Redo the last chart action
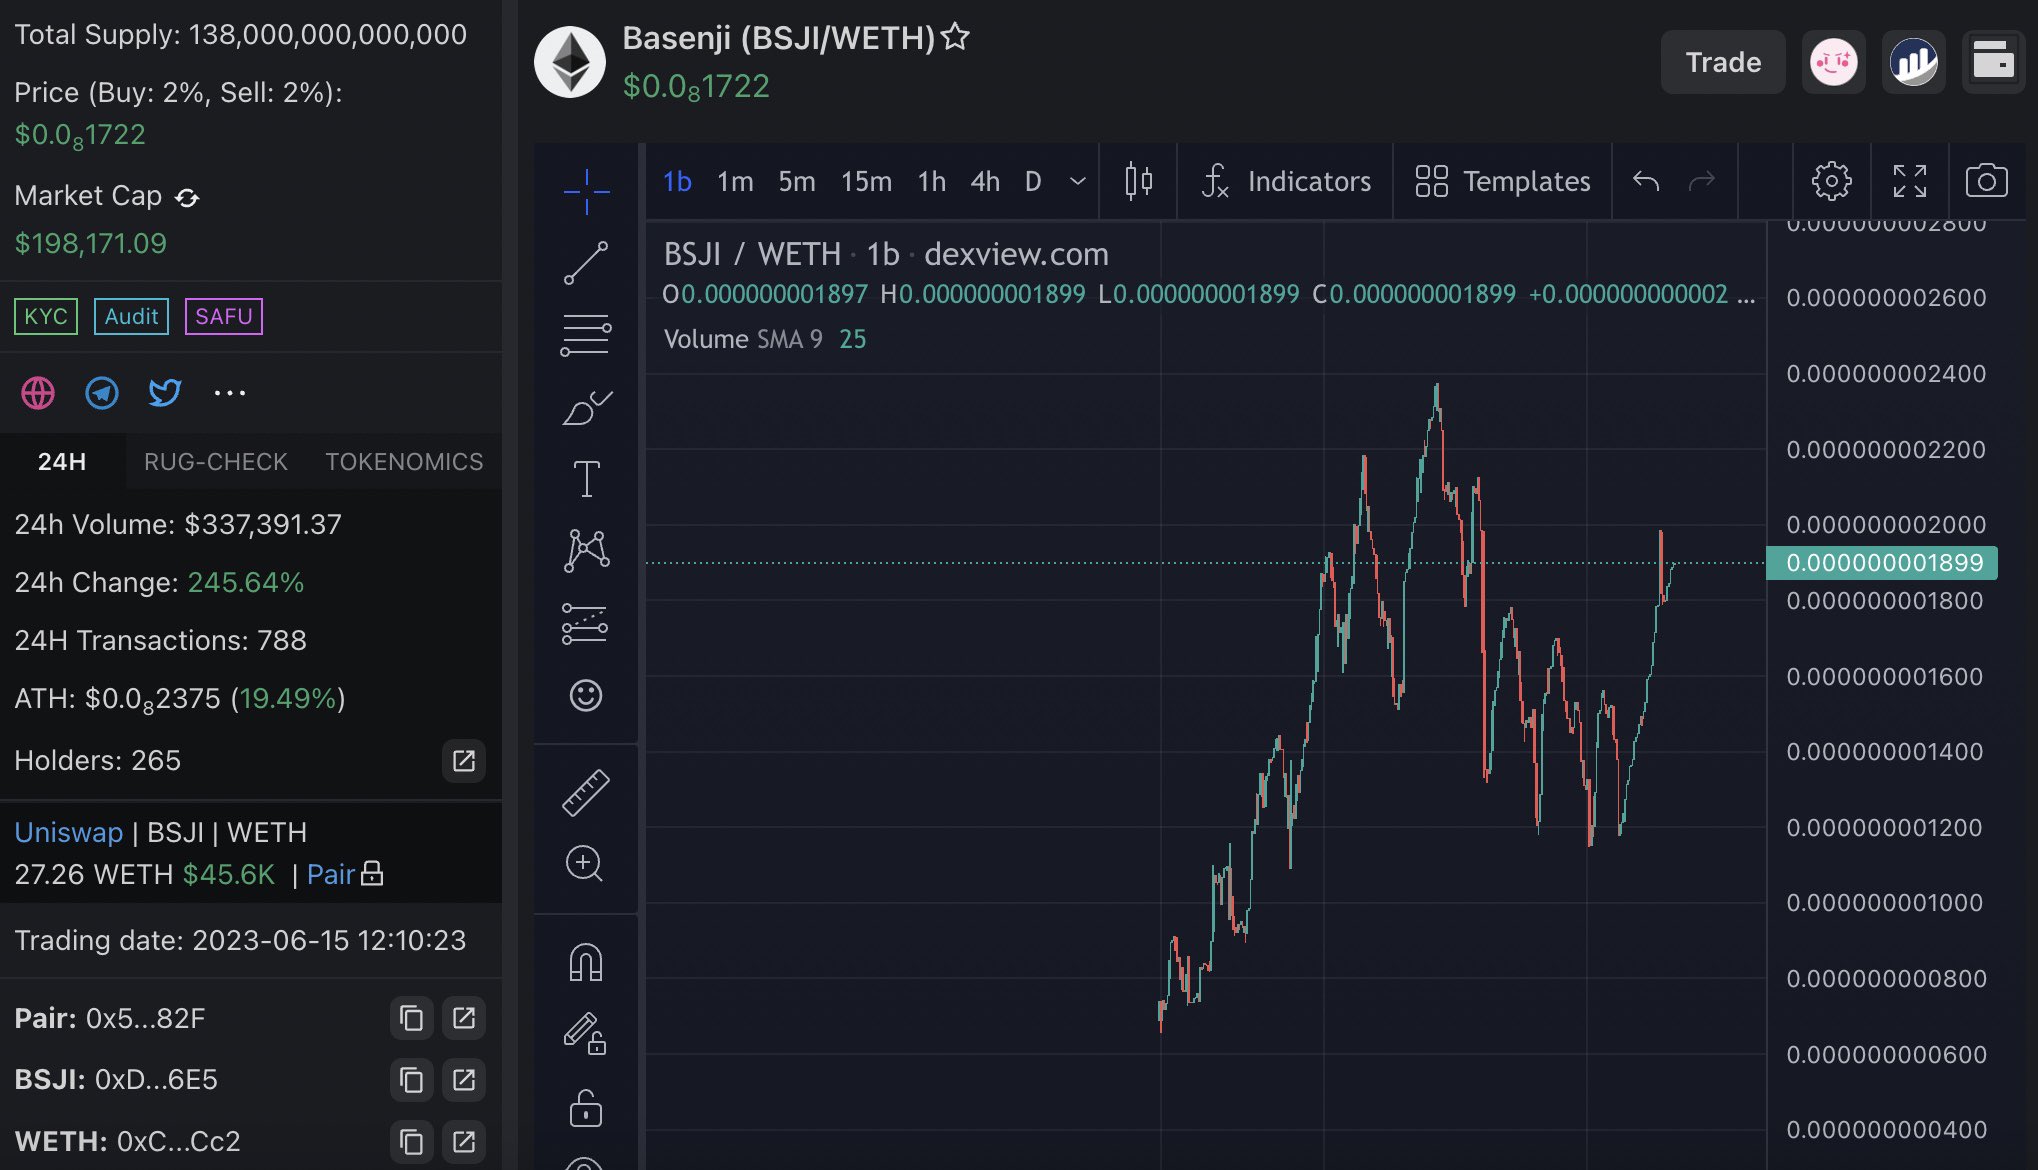 point(1702,181)
